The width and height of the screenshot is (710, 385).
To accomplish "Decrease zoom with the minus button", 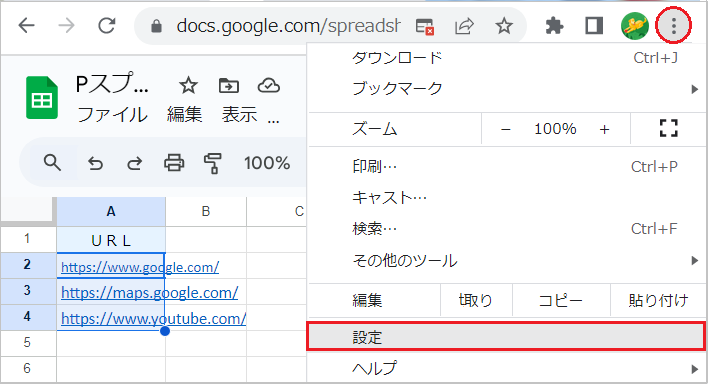I will click(x=506, y=130).
